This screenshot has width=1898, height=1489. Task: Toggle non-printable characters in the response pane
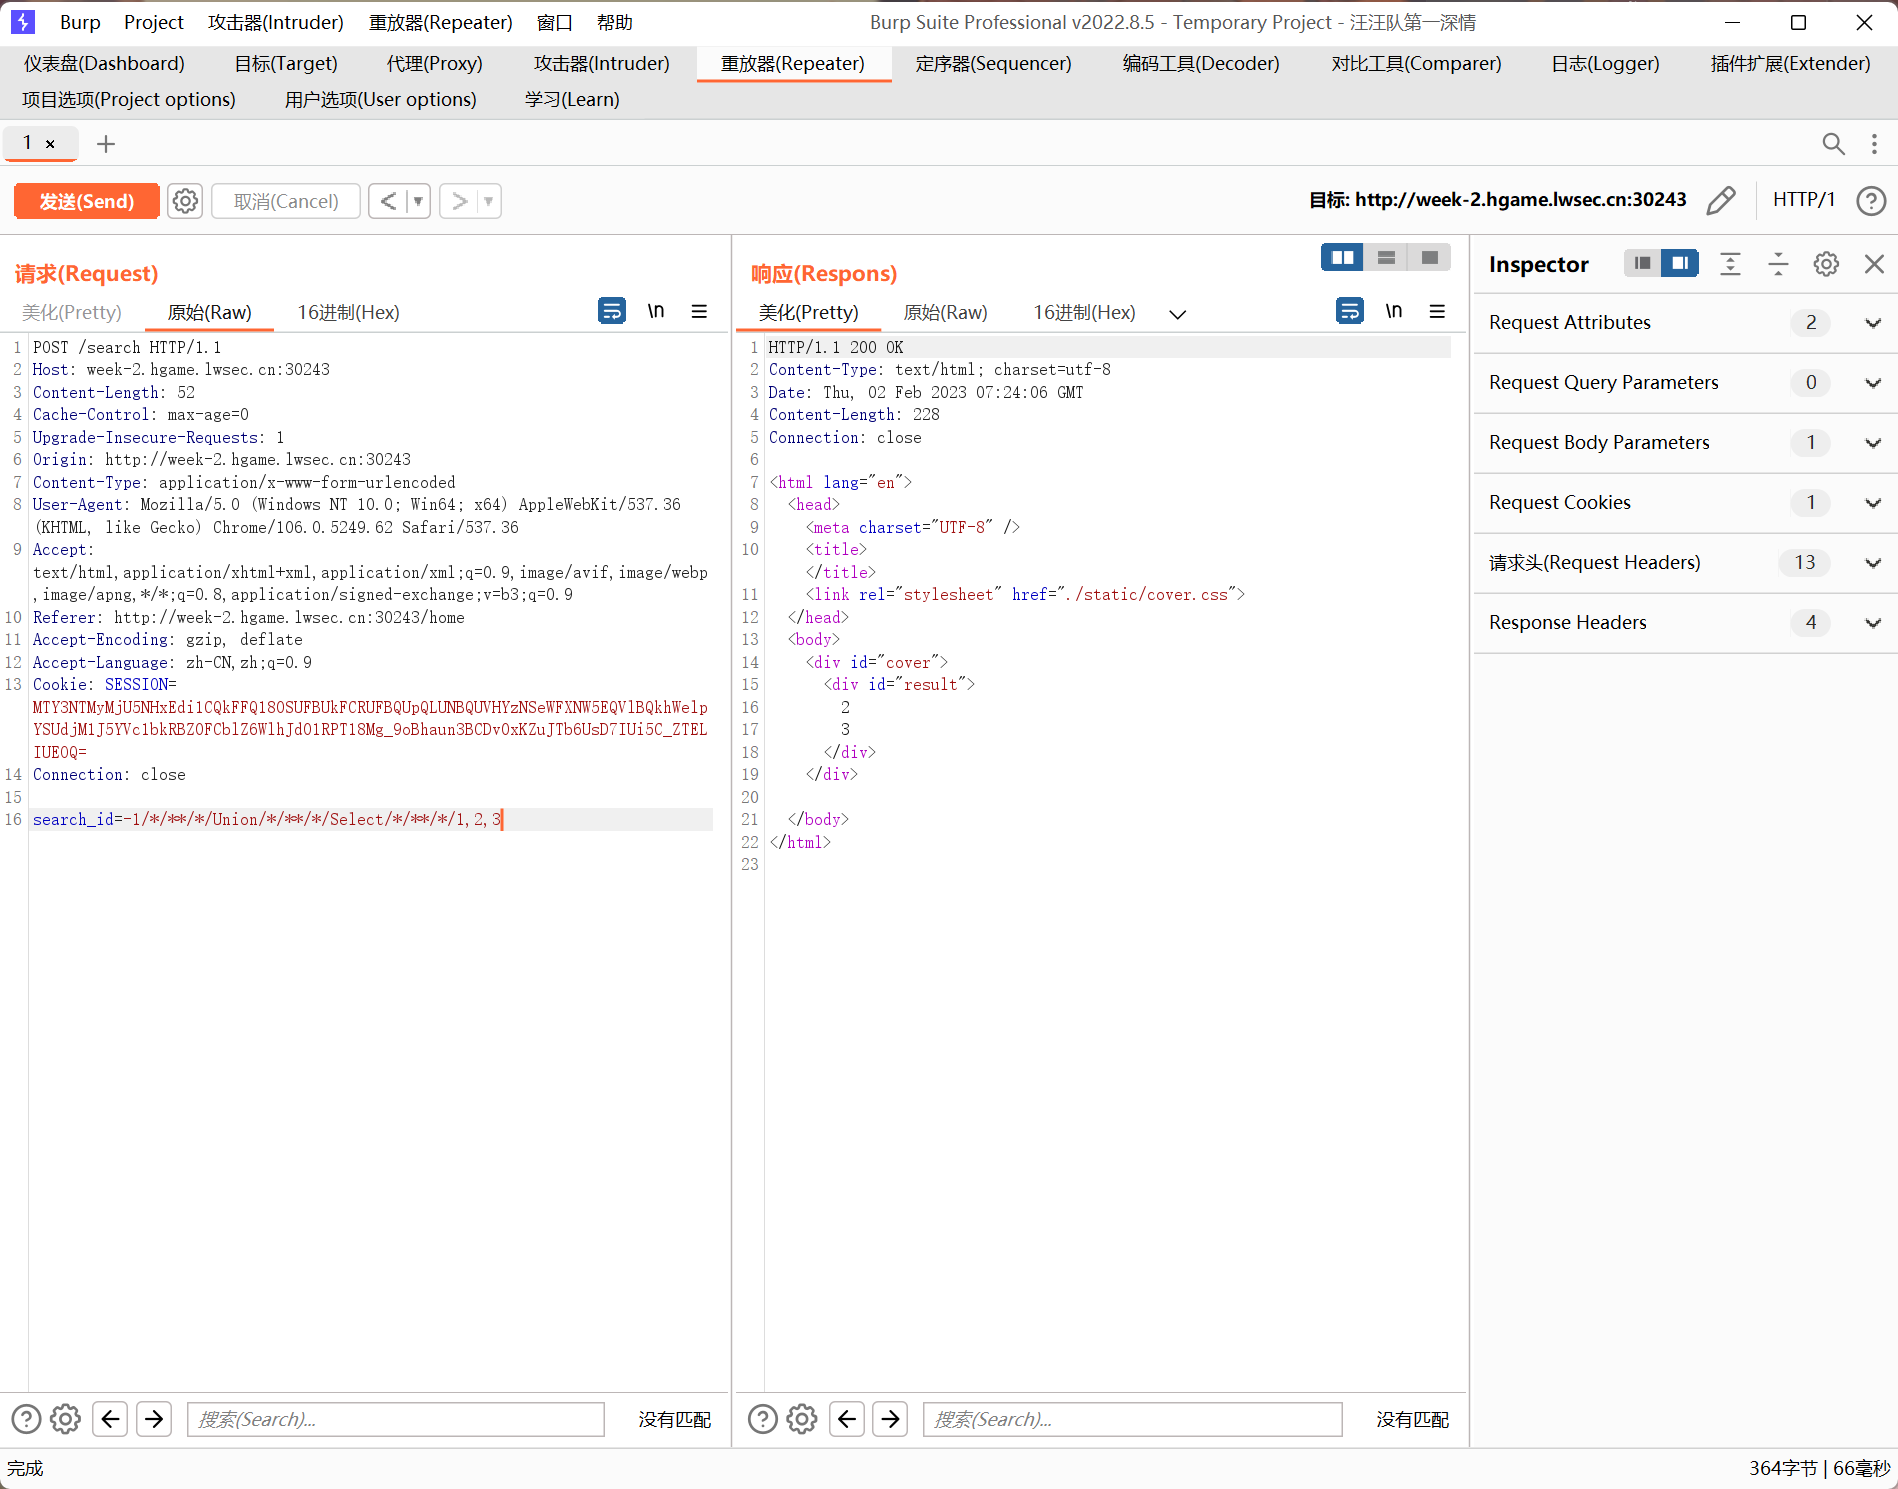pyautogui.click(x=1394, y=311)
